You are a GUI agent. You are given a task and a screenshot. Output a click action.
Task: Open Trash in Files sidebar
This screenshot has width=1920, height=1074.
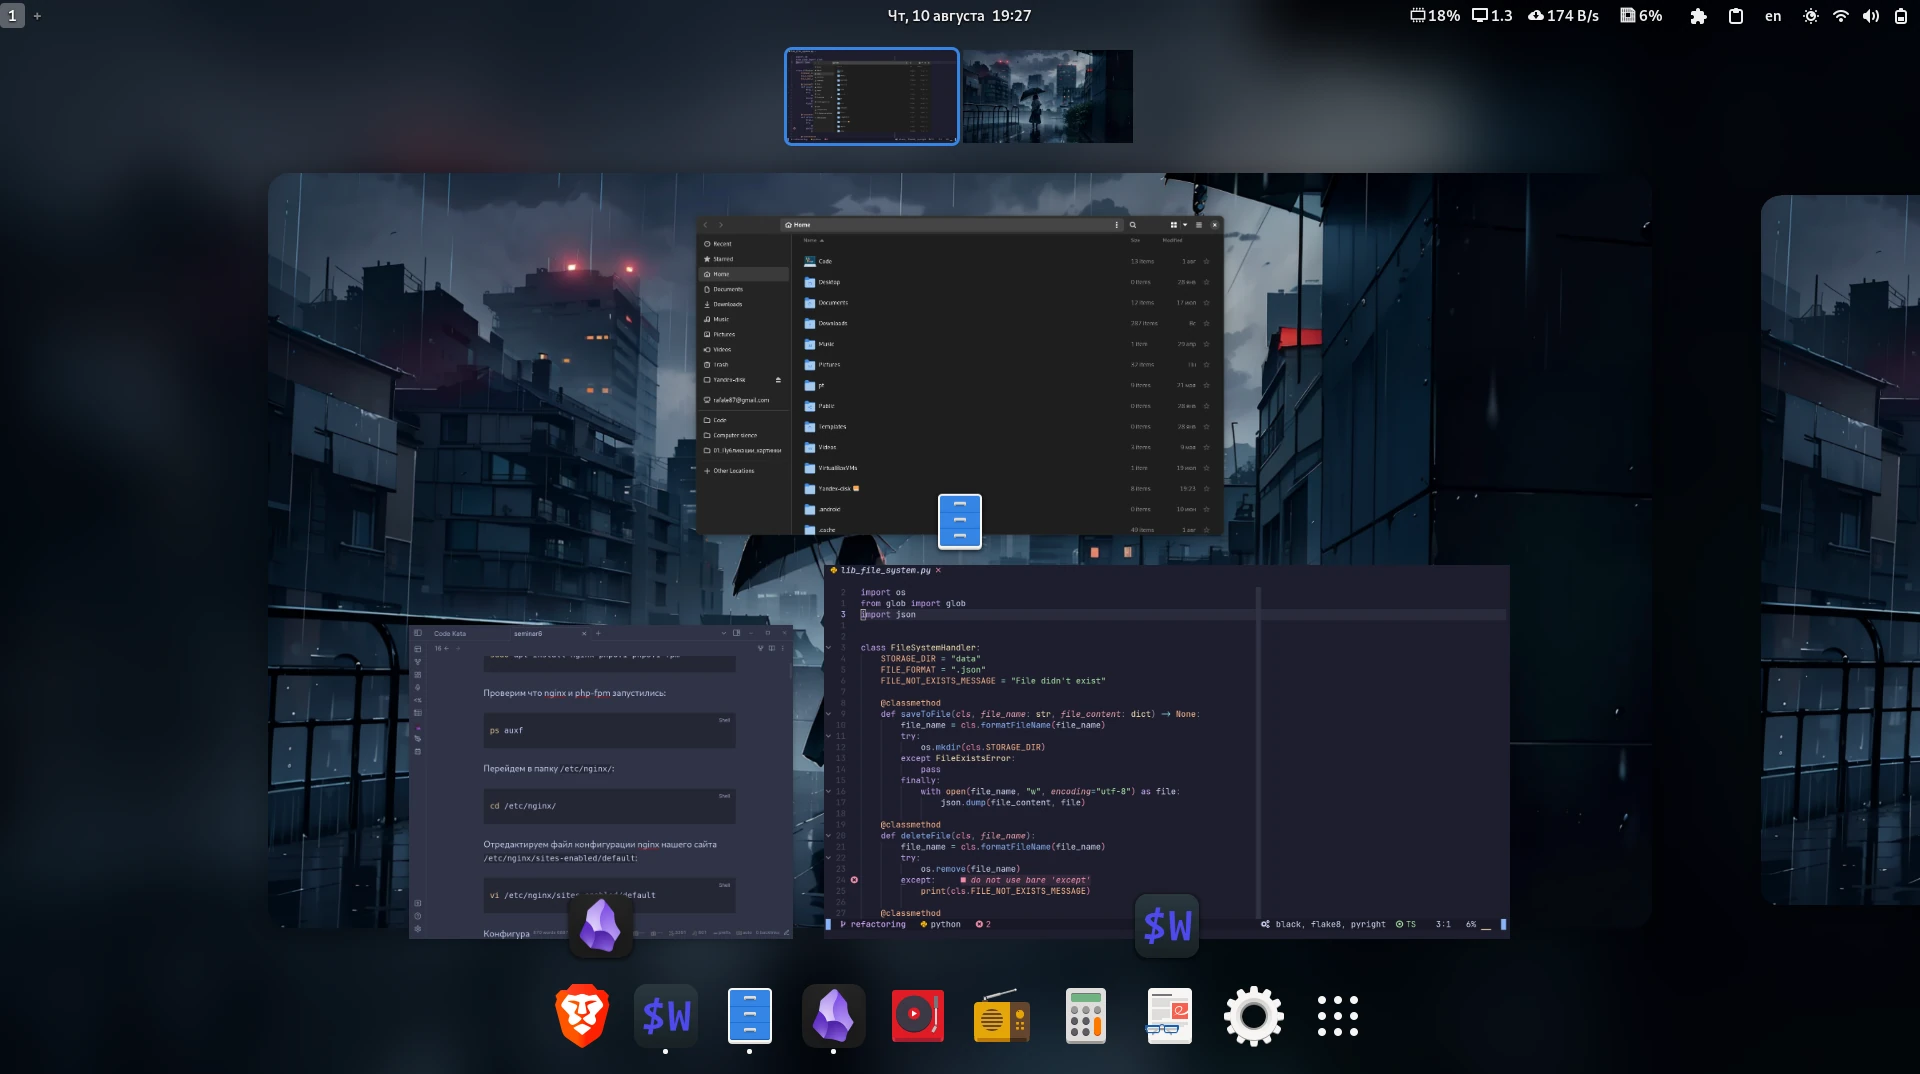point(743,365)
